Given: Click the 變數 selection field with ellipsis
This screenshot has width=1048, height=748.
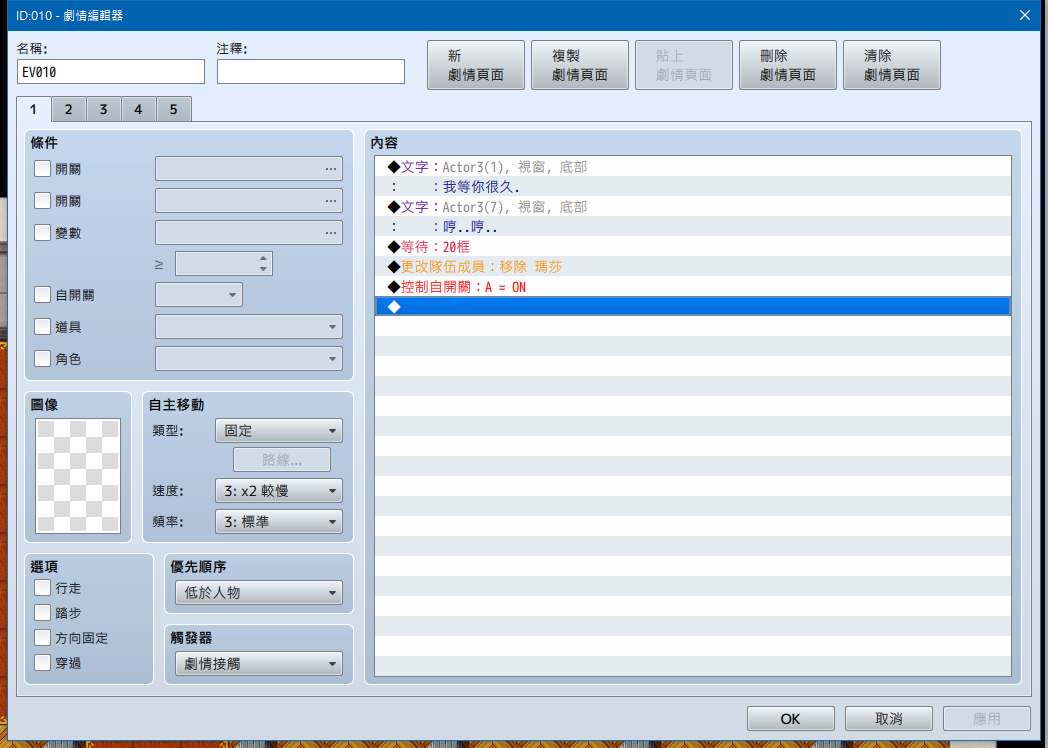Looking at the screenshot, I should click(249, 233).
